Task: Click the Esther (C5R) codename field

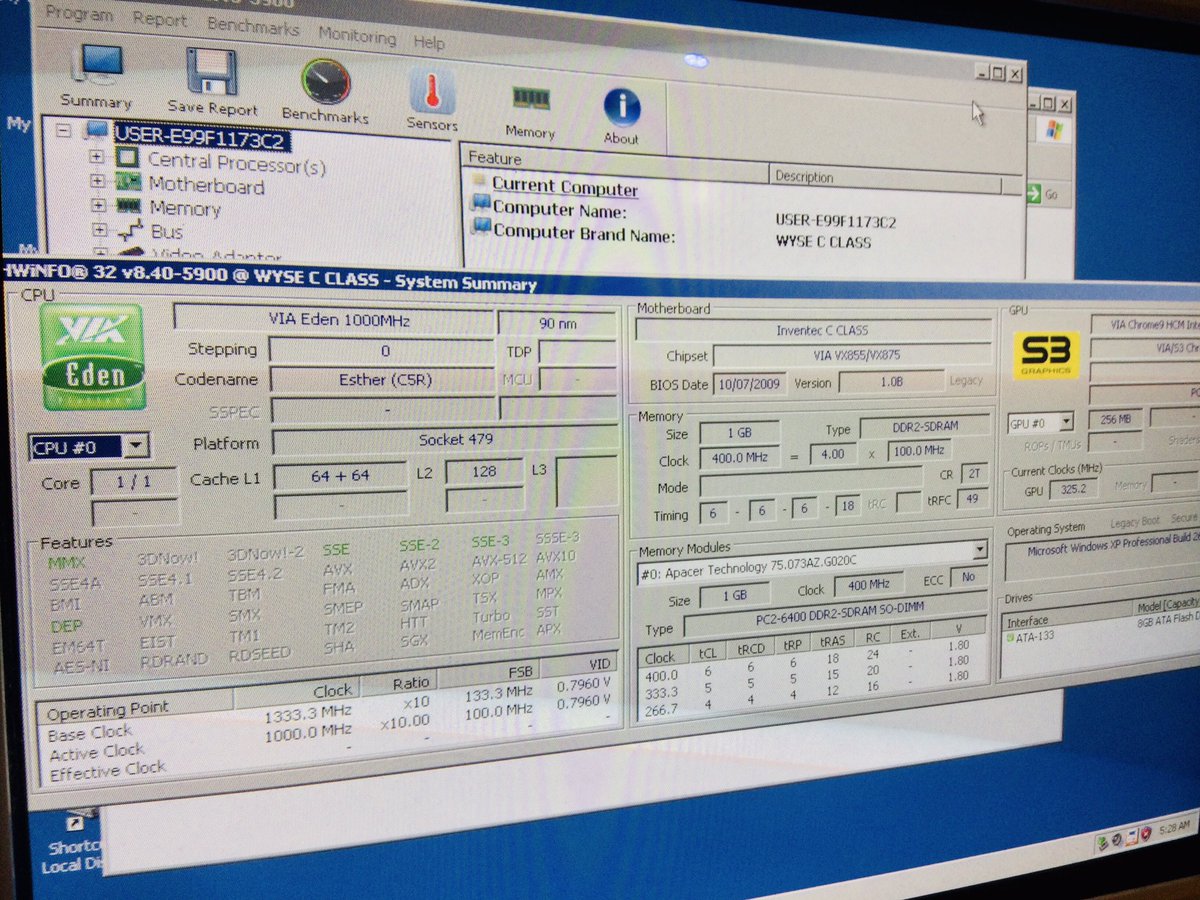Action: point(383,380)
